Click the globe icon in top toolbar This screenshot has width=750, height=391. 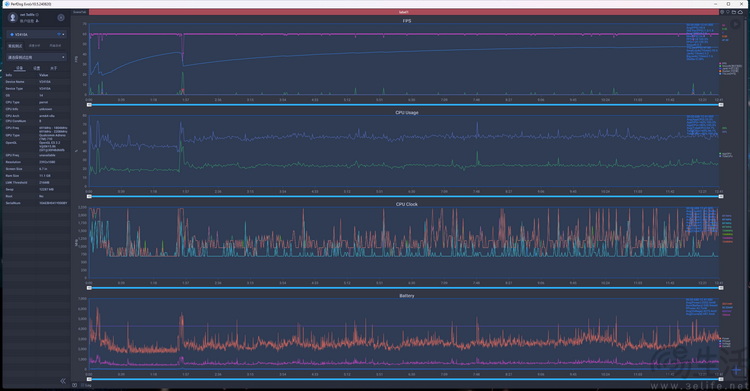(722, 12)
